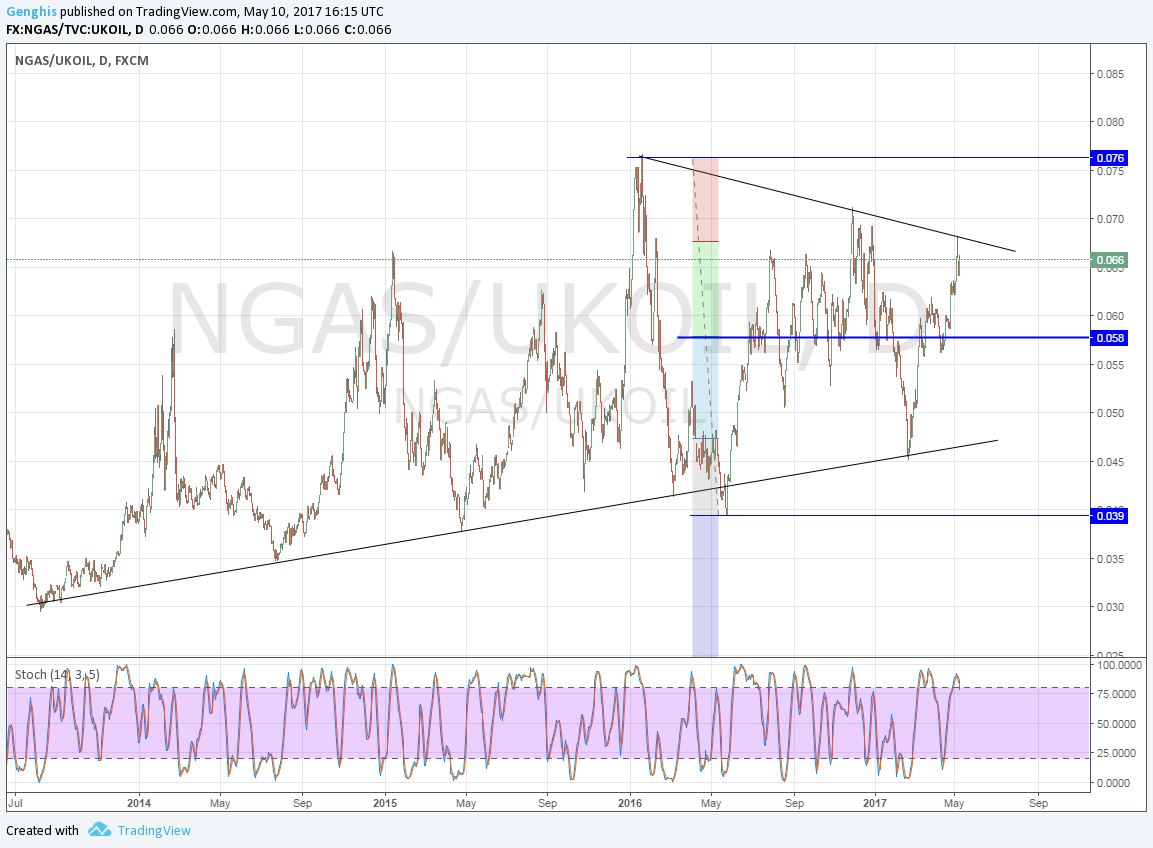Select the 0.066 current price label
The image size is (1153, 848).
pyautogui.click(x=1109, y=260)
